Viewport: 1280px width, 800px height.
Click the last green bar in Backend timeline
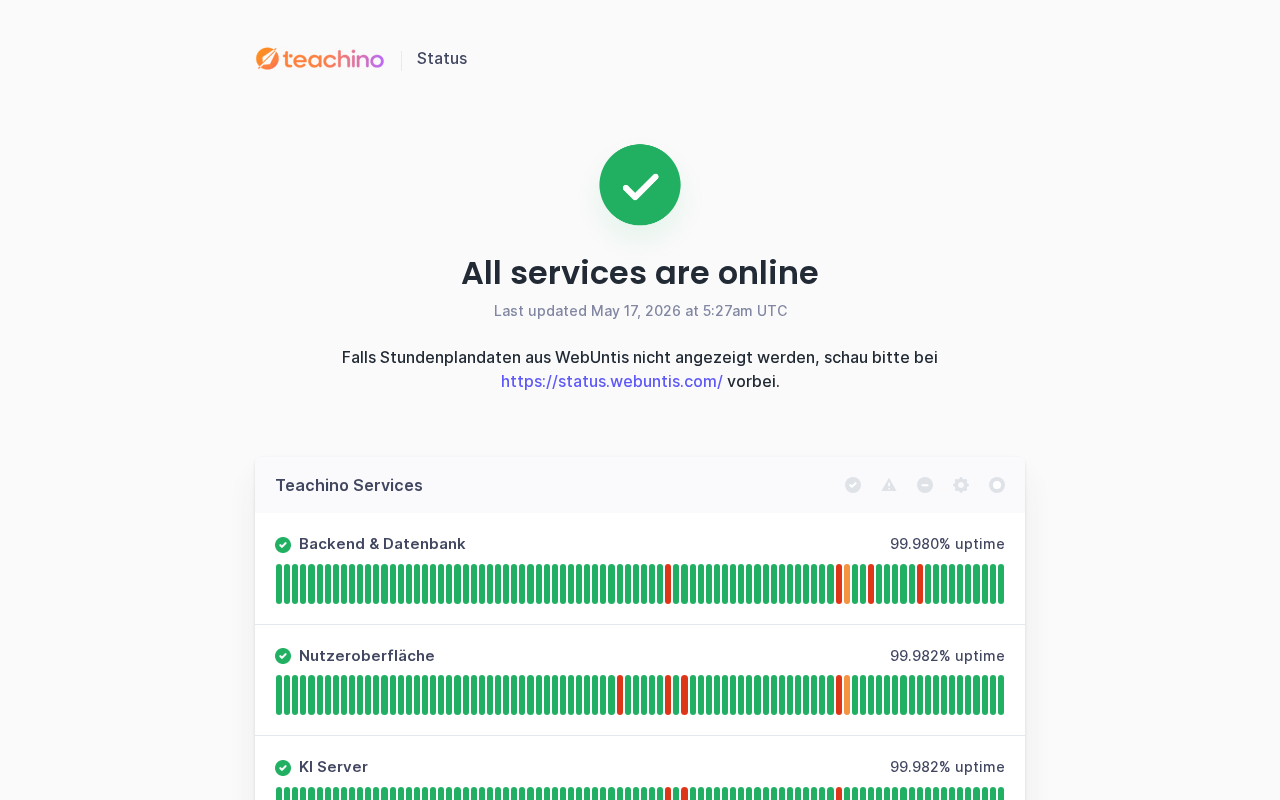coord(1001,584)
